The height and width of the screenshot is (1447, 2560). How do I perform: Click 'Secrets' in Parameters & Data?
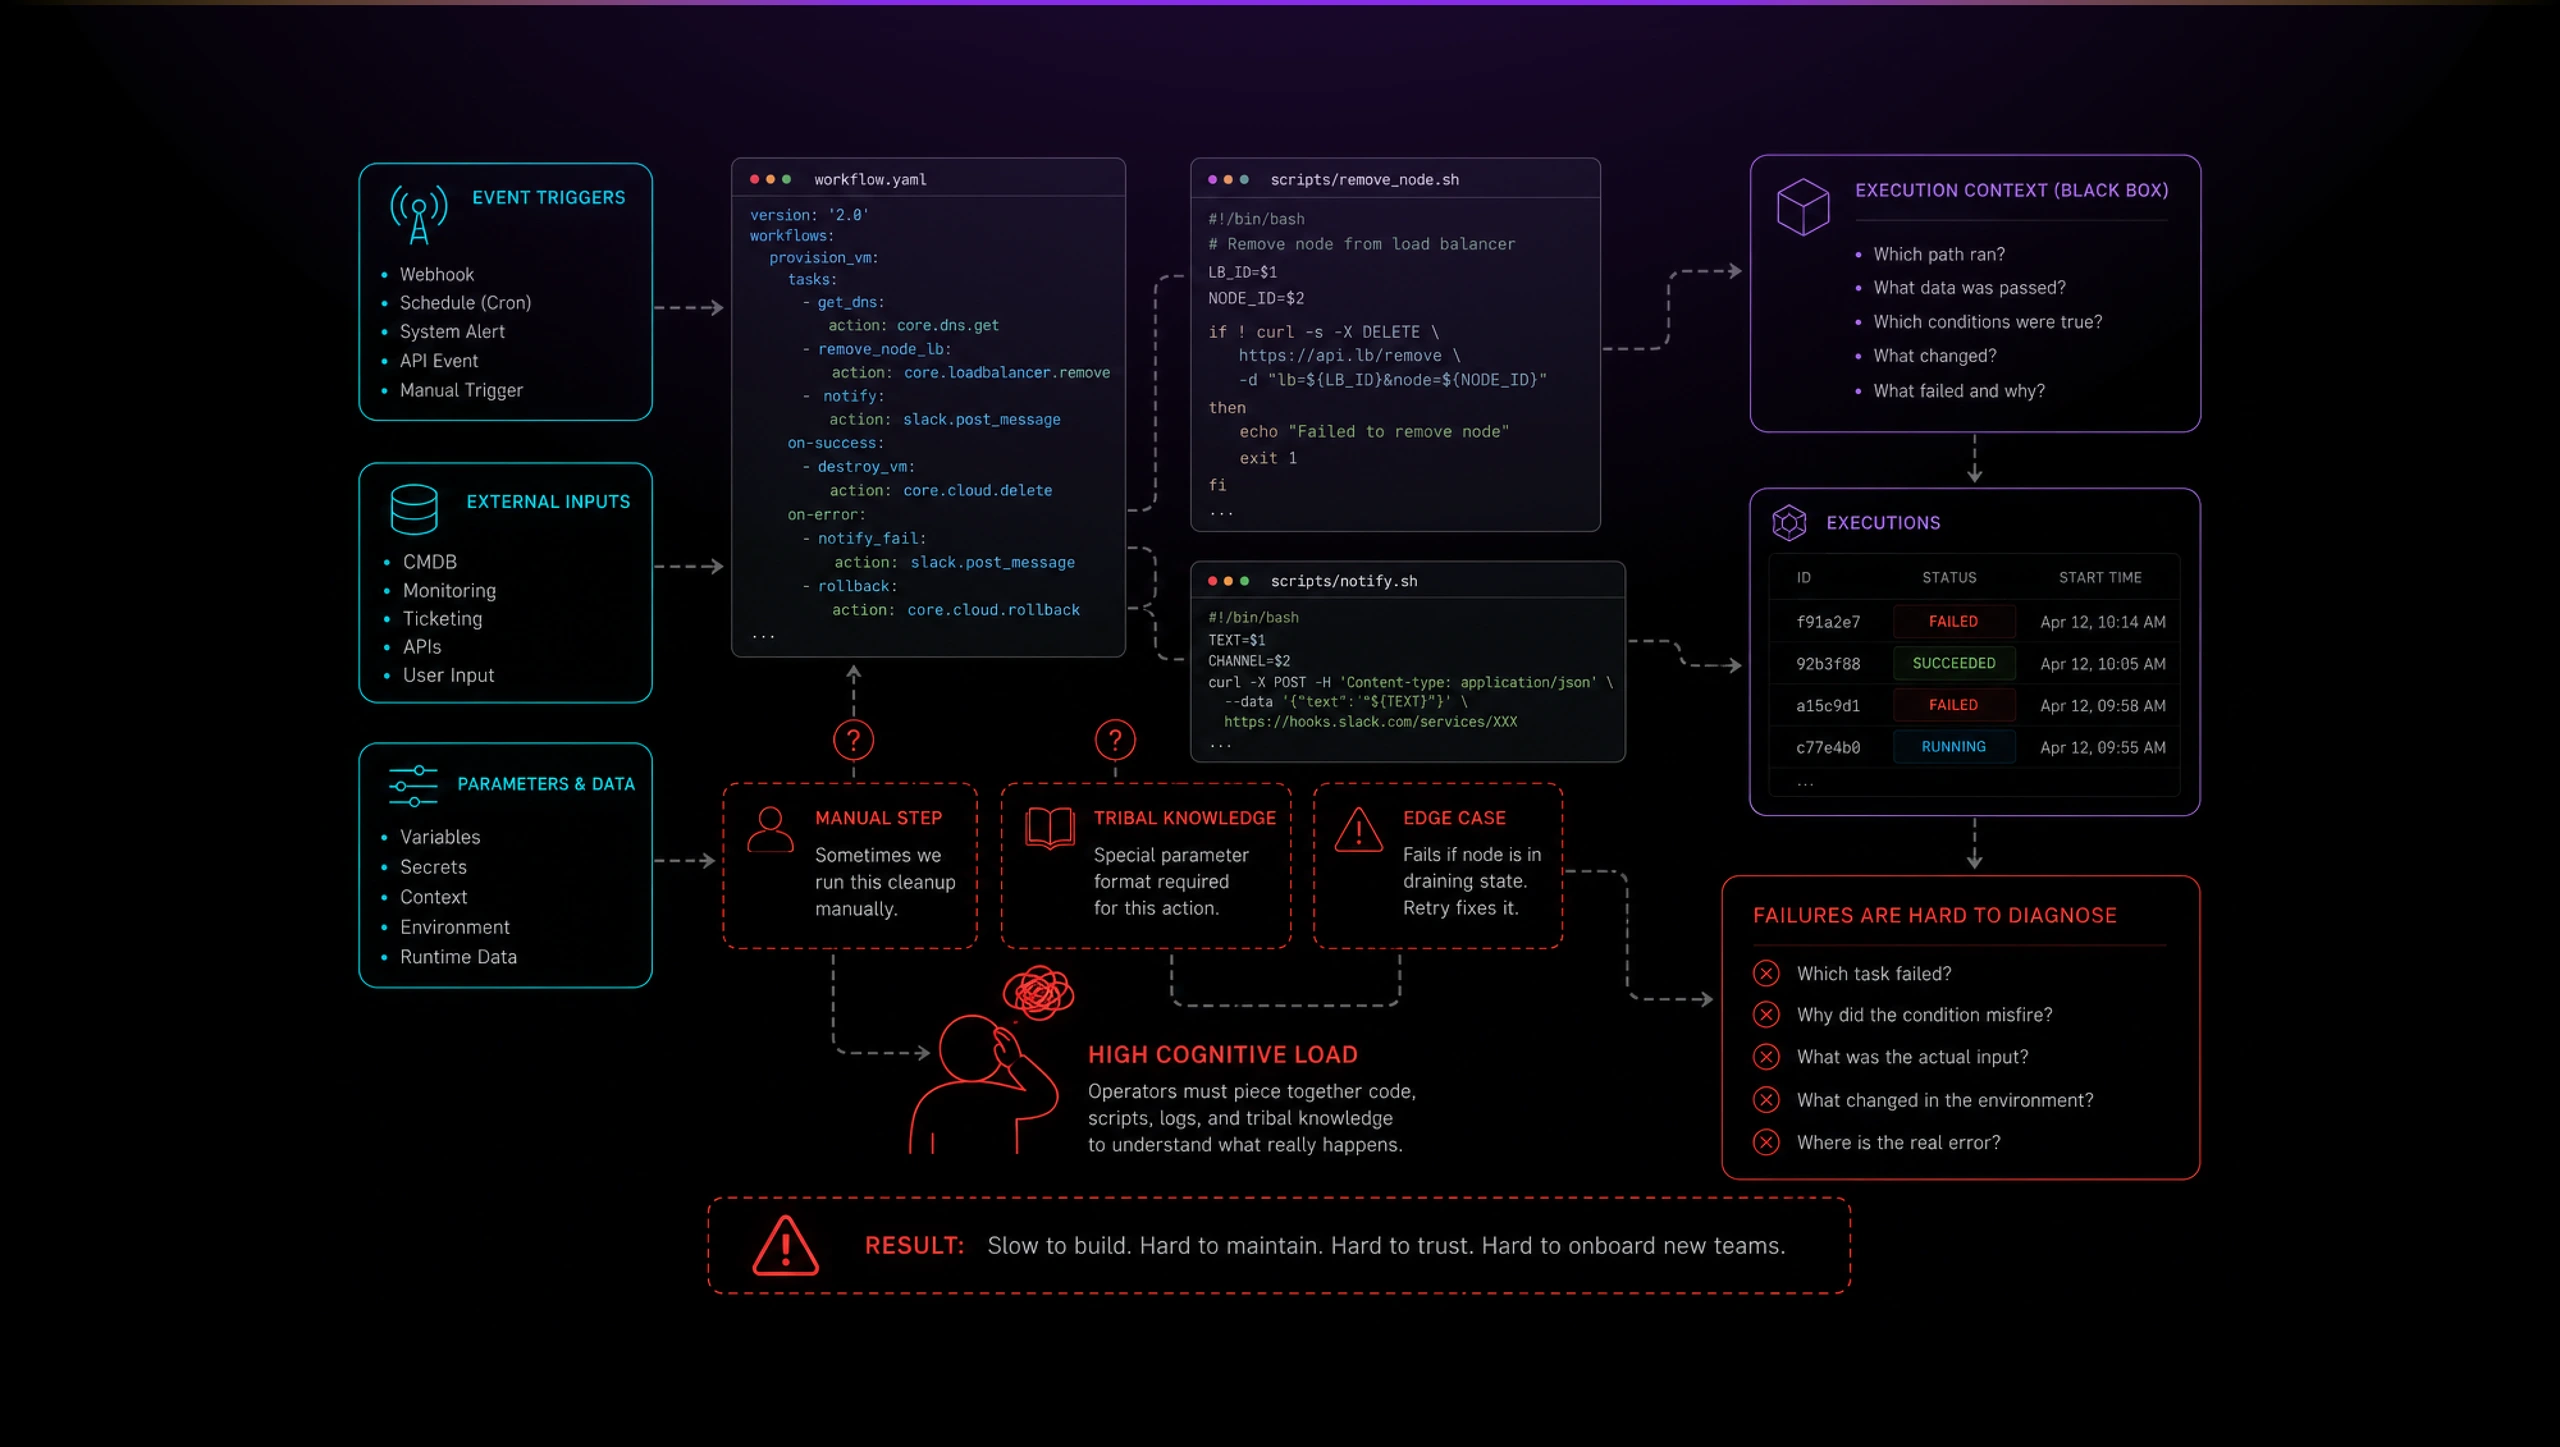[x=433, y=867]
